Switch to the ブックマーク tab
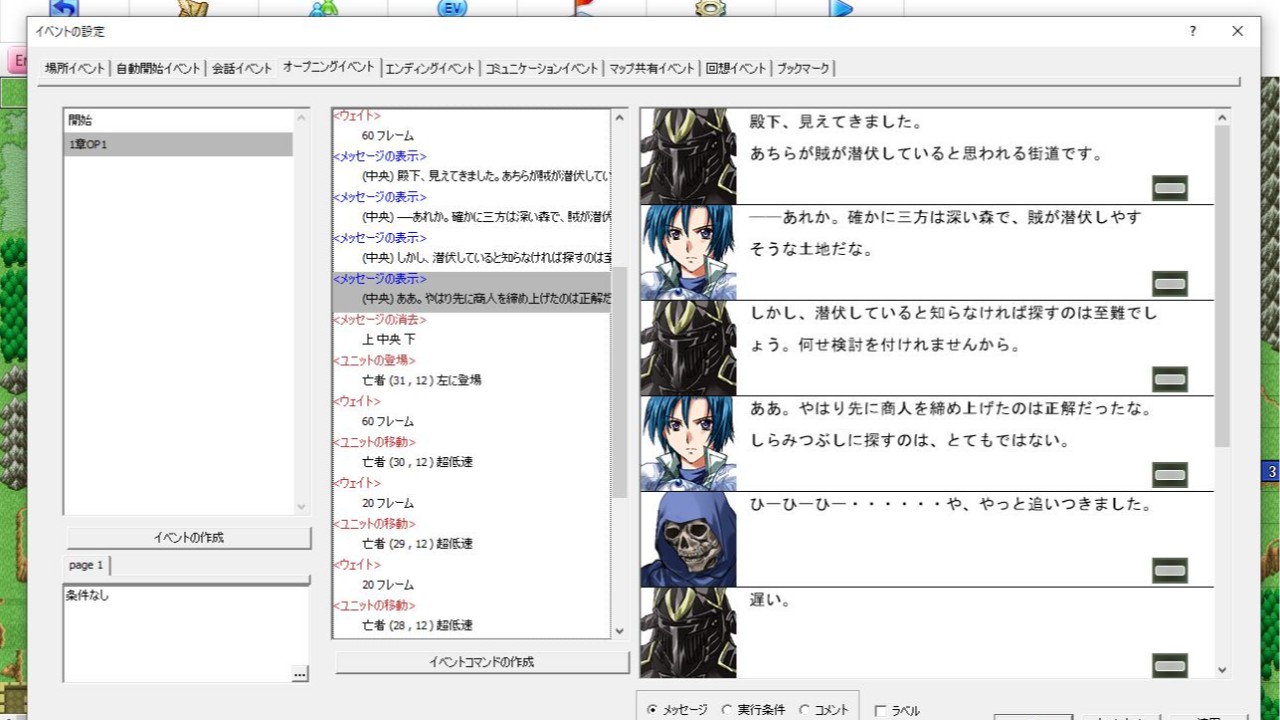 [804, 69]
